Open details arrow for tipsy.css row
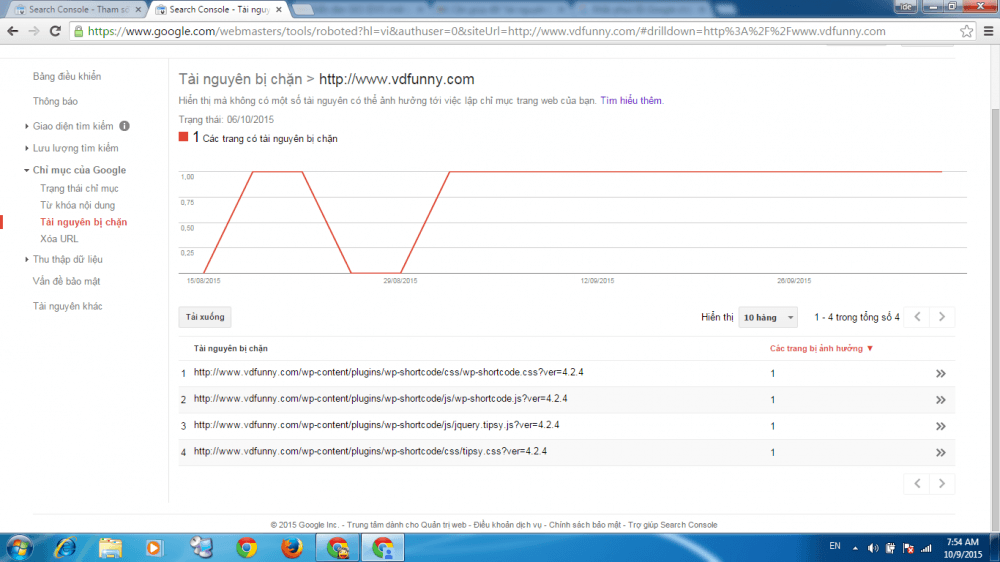This screenshot has height=562, width=1000. click(x=941, y=453)
